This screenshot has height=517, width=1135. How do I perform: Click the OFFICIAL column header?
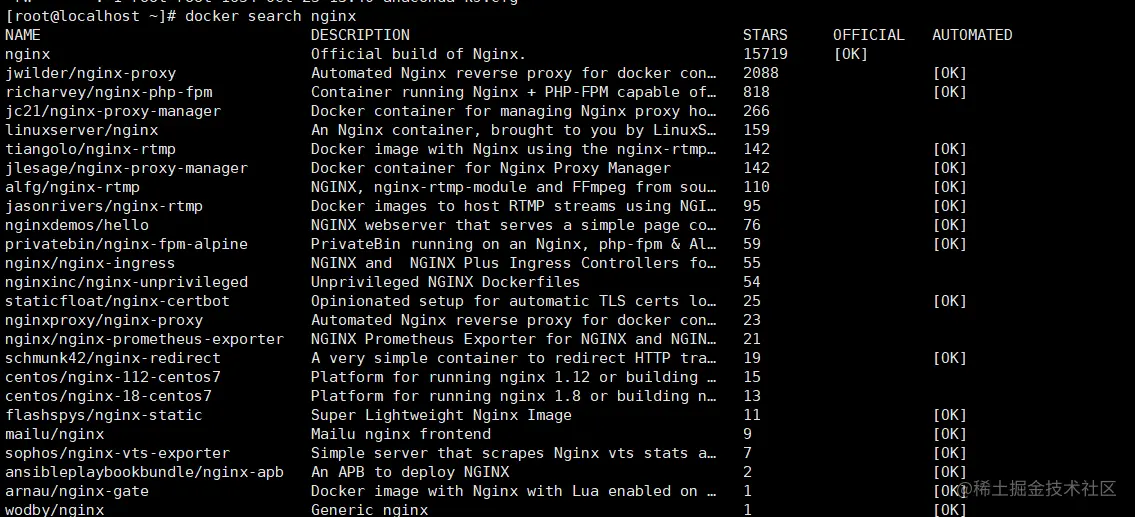pos(869,35)
